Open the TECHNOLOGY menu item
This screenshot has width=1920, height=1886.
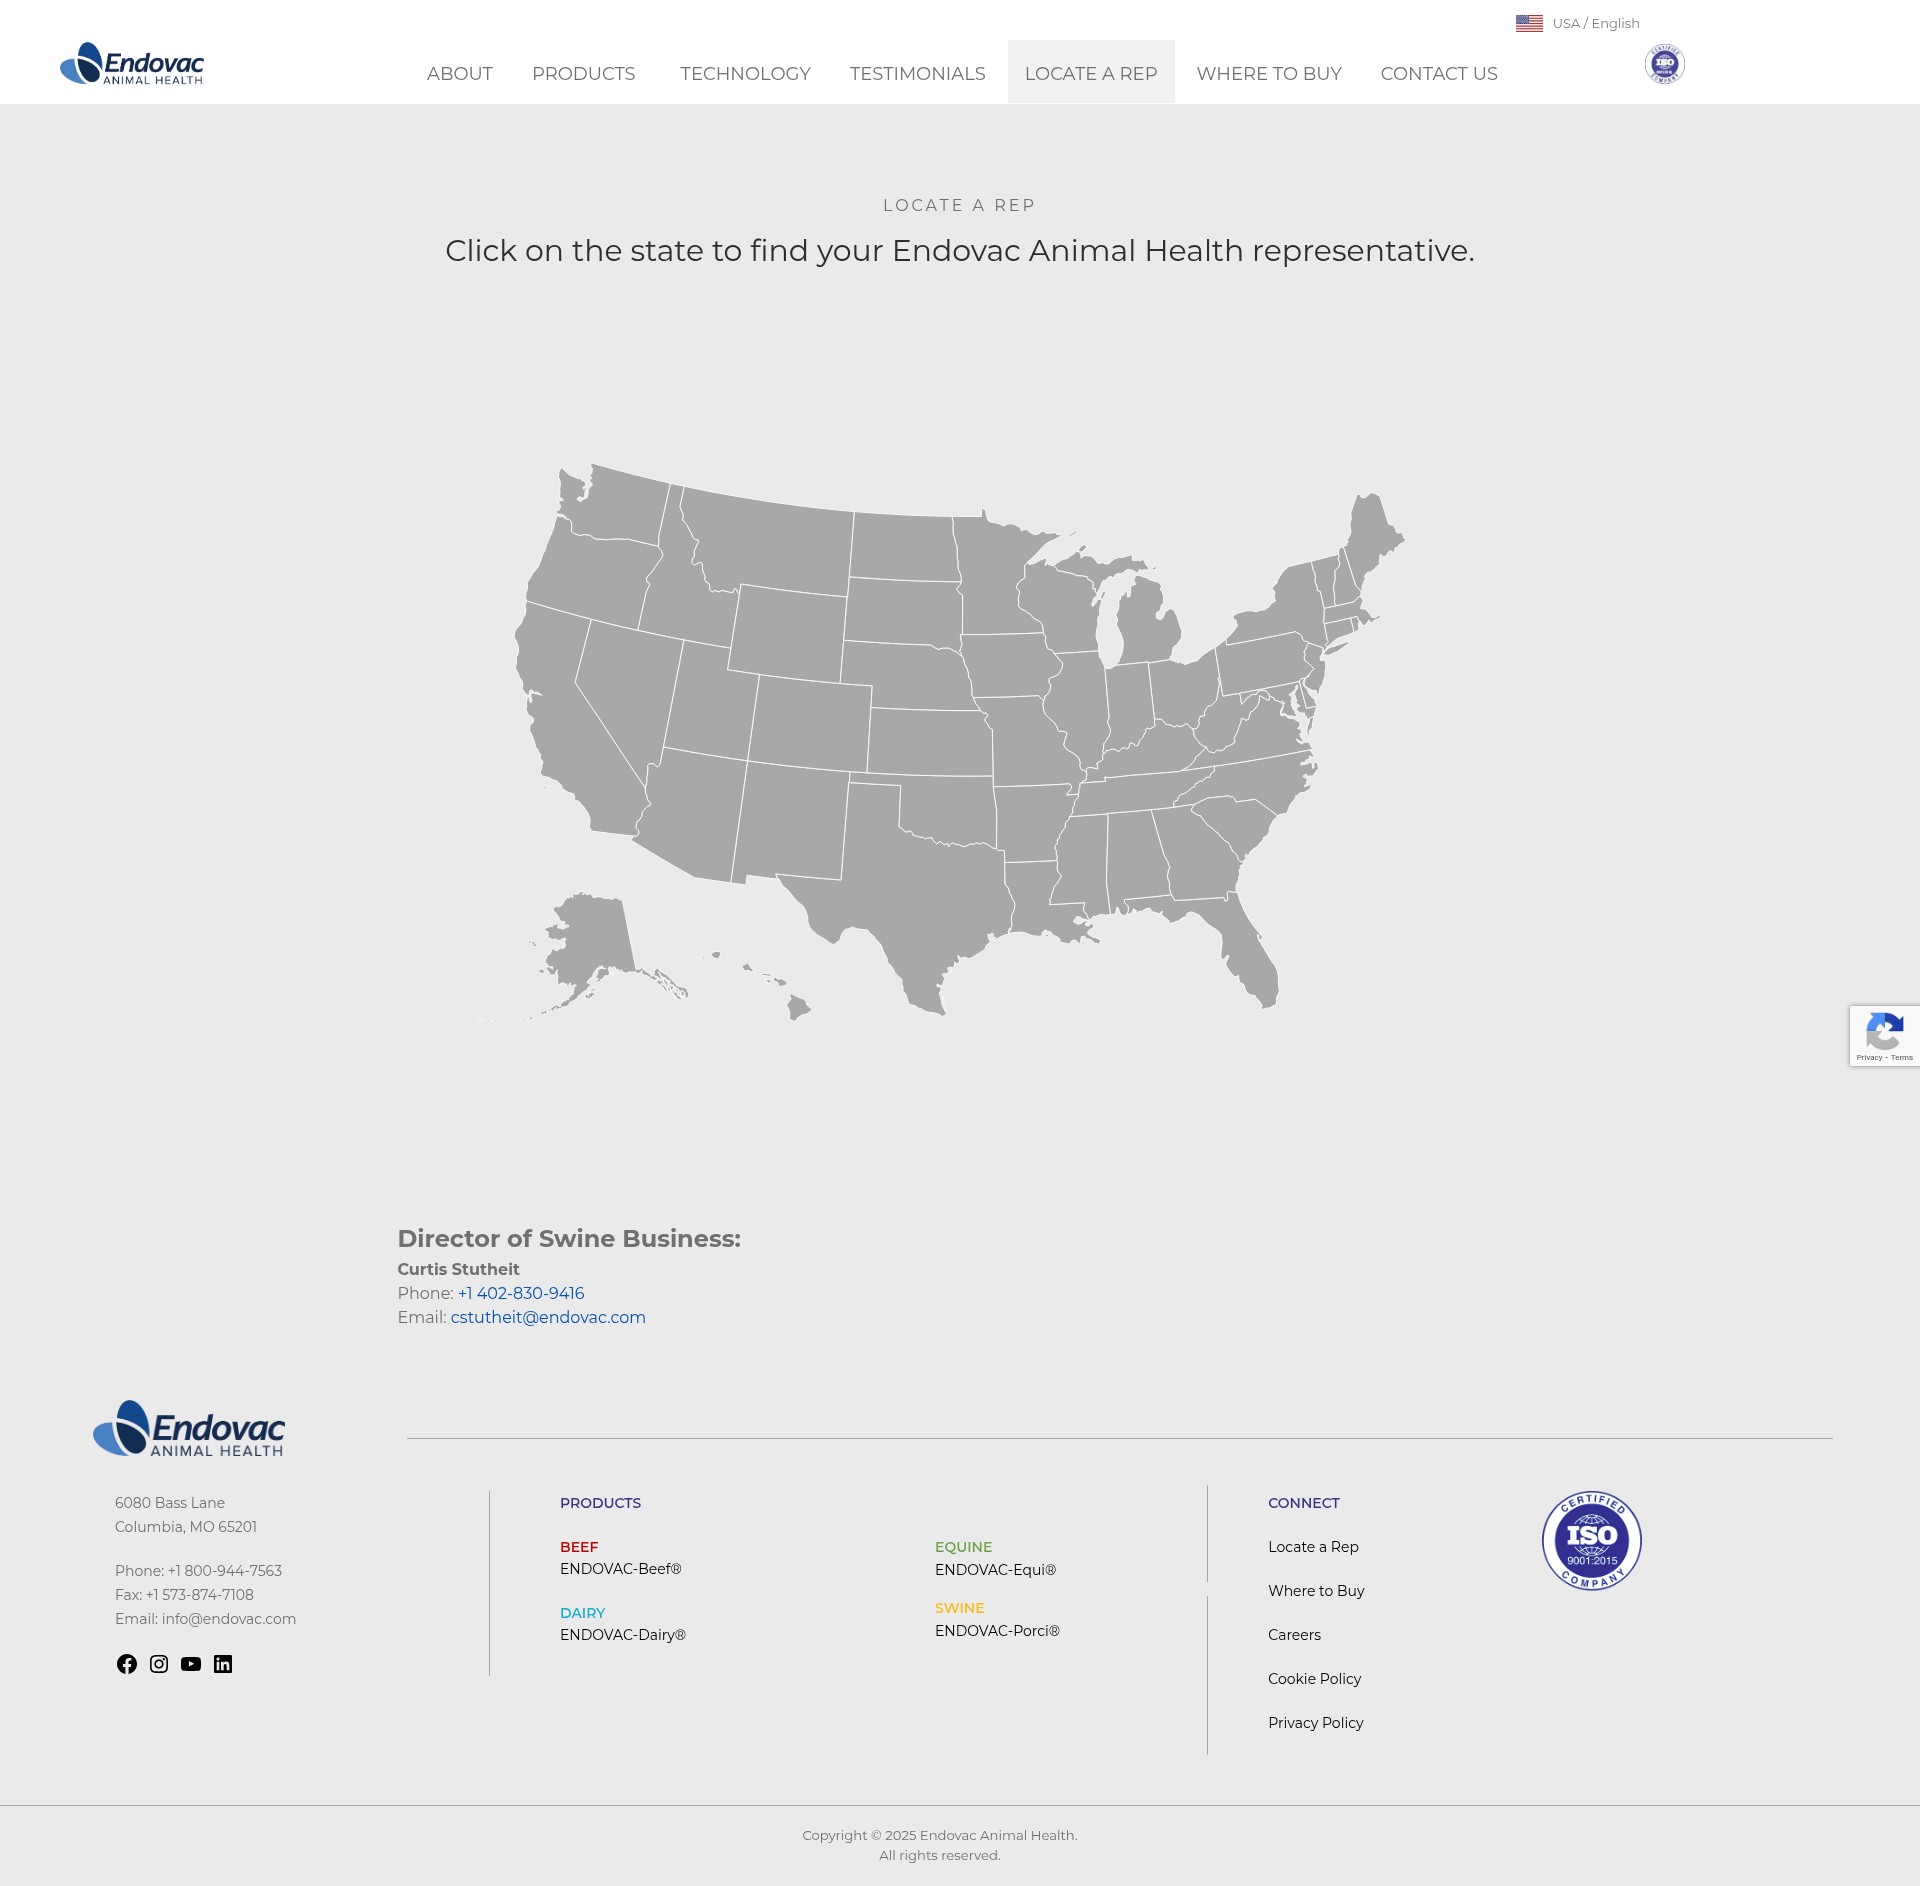[x=746, y=73]
